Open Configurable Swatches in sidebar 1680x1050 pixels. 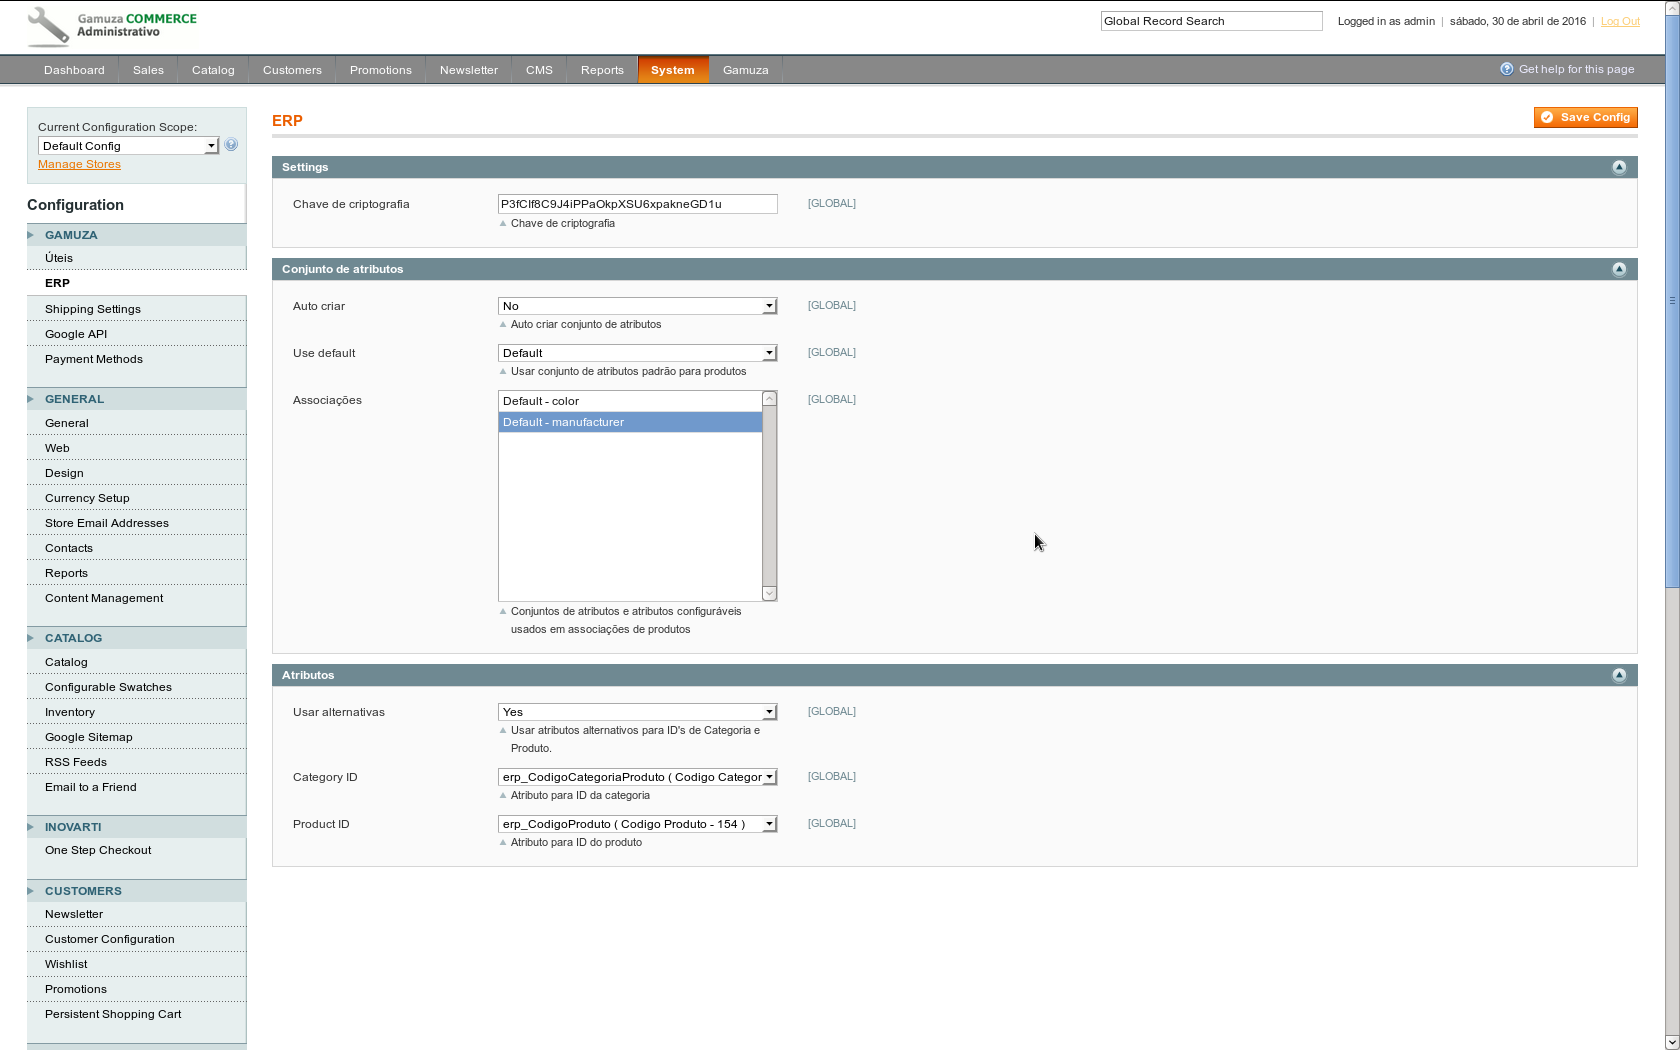pyautogui.click(x=136, y=687)
